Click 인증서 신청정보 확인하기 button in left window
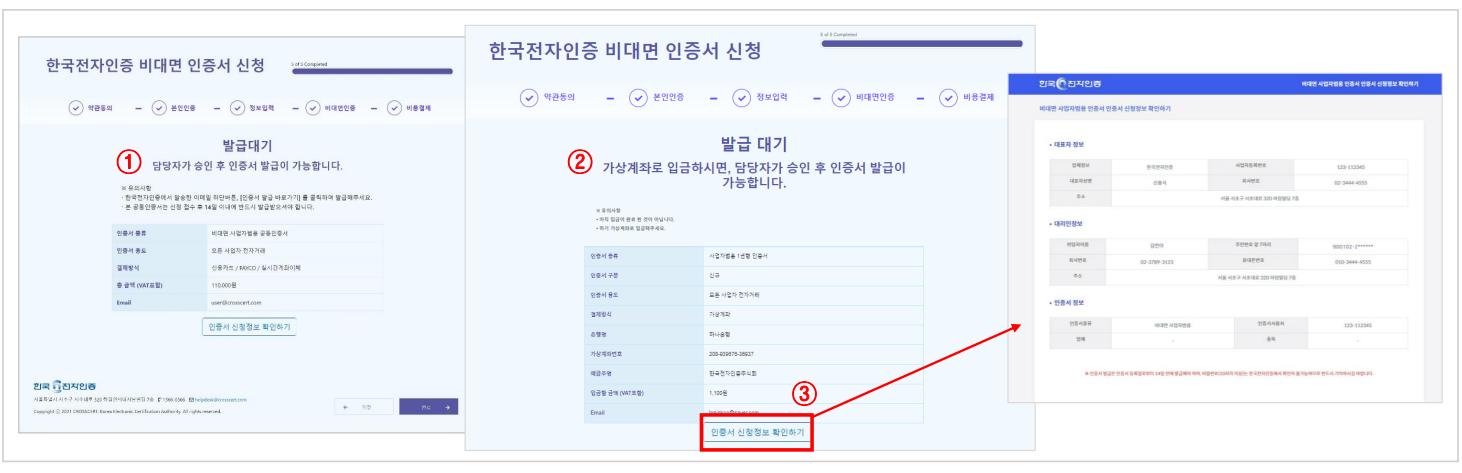Image resolution: width=1462 pixels, height=473 pixels. (249, 327)
